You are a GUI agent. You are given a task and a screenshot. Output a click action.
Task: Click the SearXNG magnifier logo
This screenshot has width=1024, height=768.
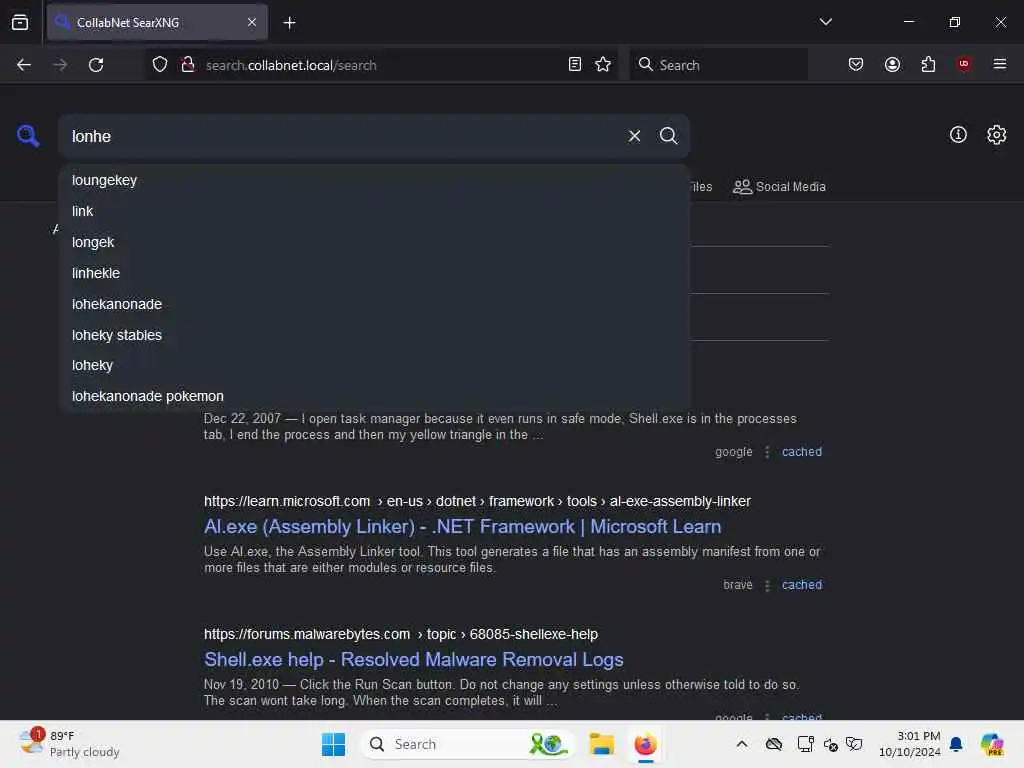pos(28,136)
